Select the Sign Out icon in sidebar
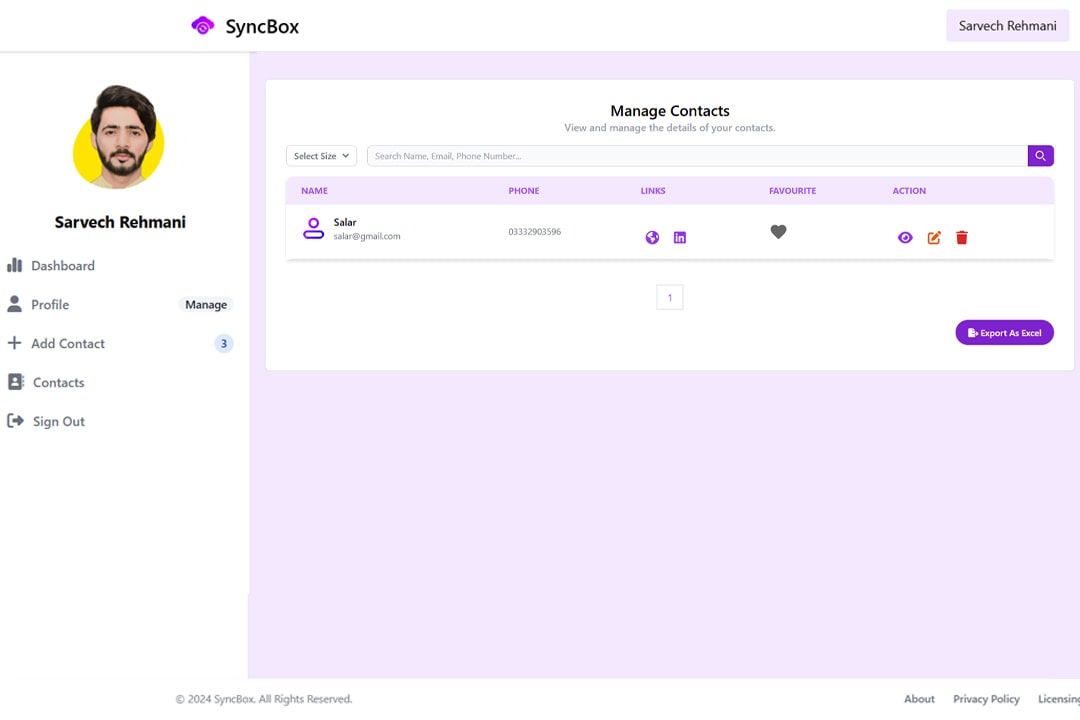1080x720 pixels. pyautogui.click(x=16, y=420)
